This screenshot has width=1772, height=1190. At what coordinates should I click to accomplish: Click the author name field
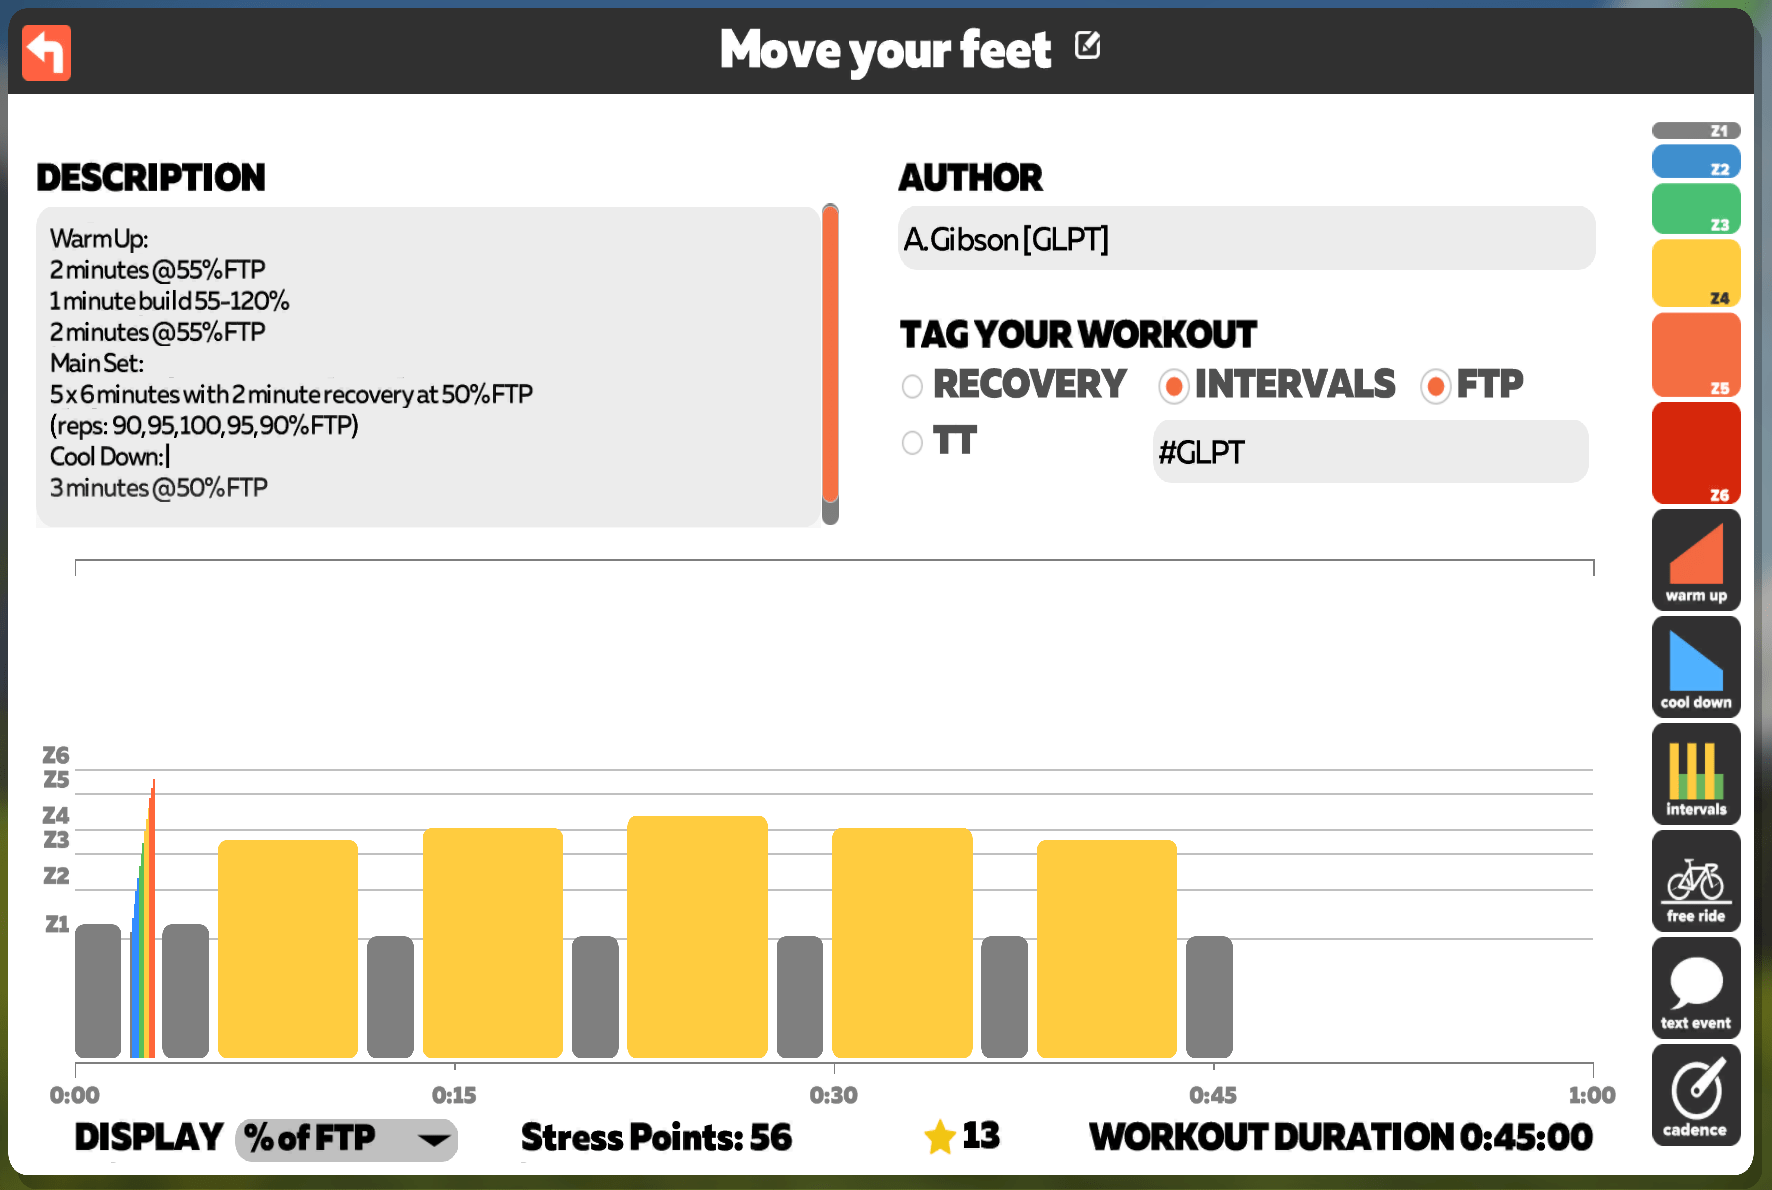tap(1247, 239)
